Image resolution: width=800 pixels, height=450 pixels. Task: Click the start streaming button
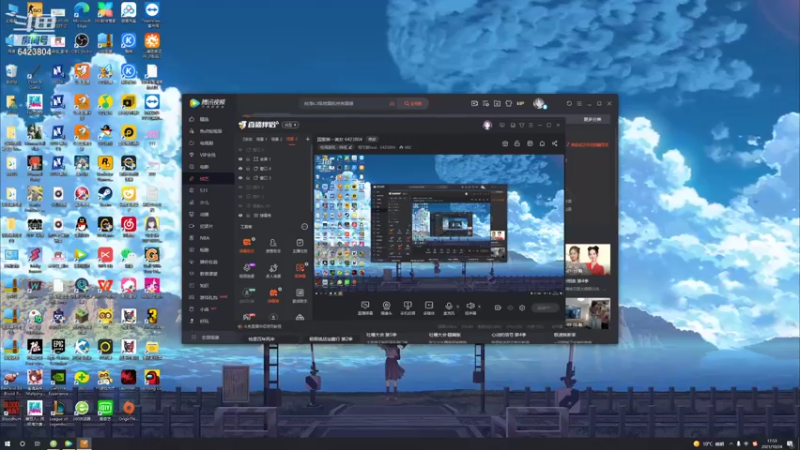coord(544,308)
